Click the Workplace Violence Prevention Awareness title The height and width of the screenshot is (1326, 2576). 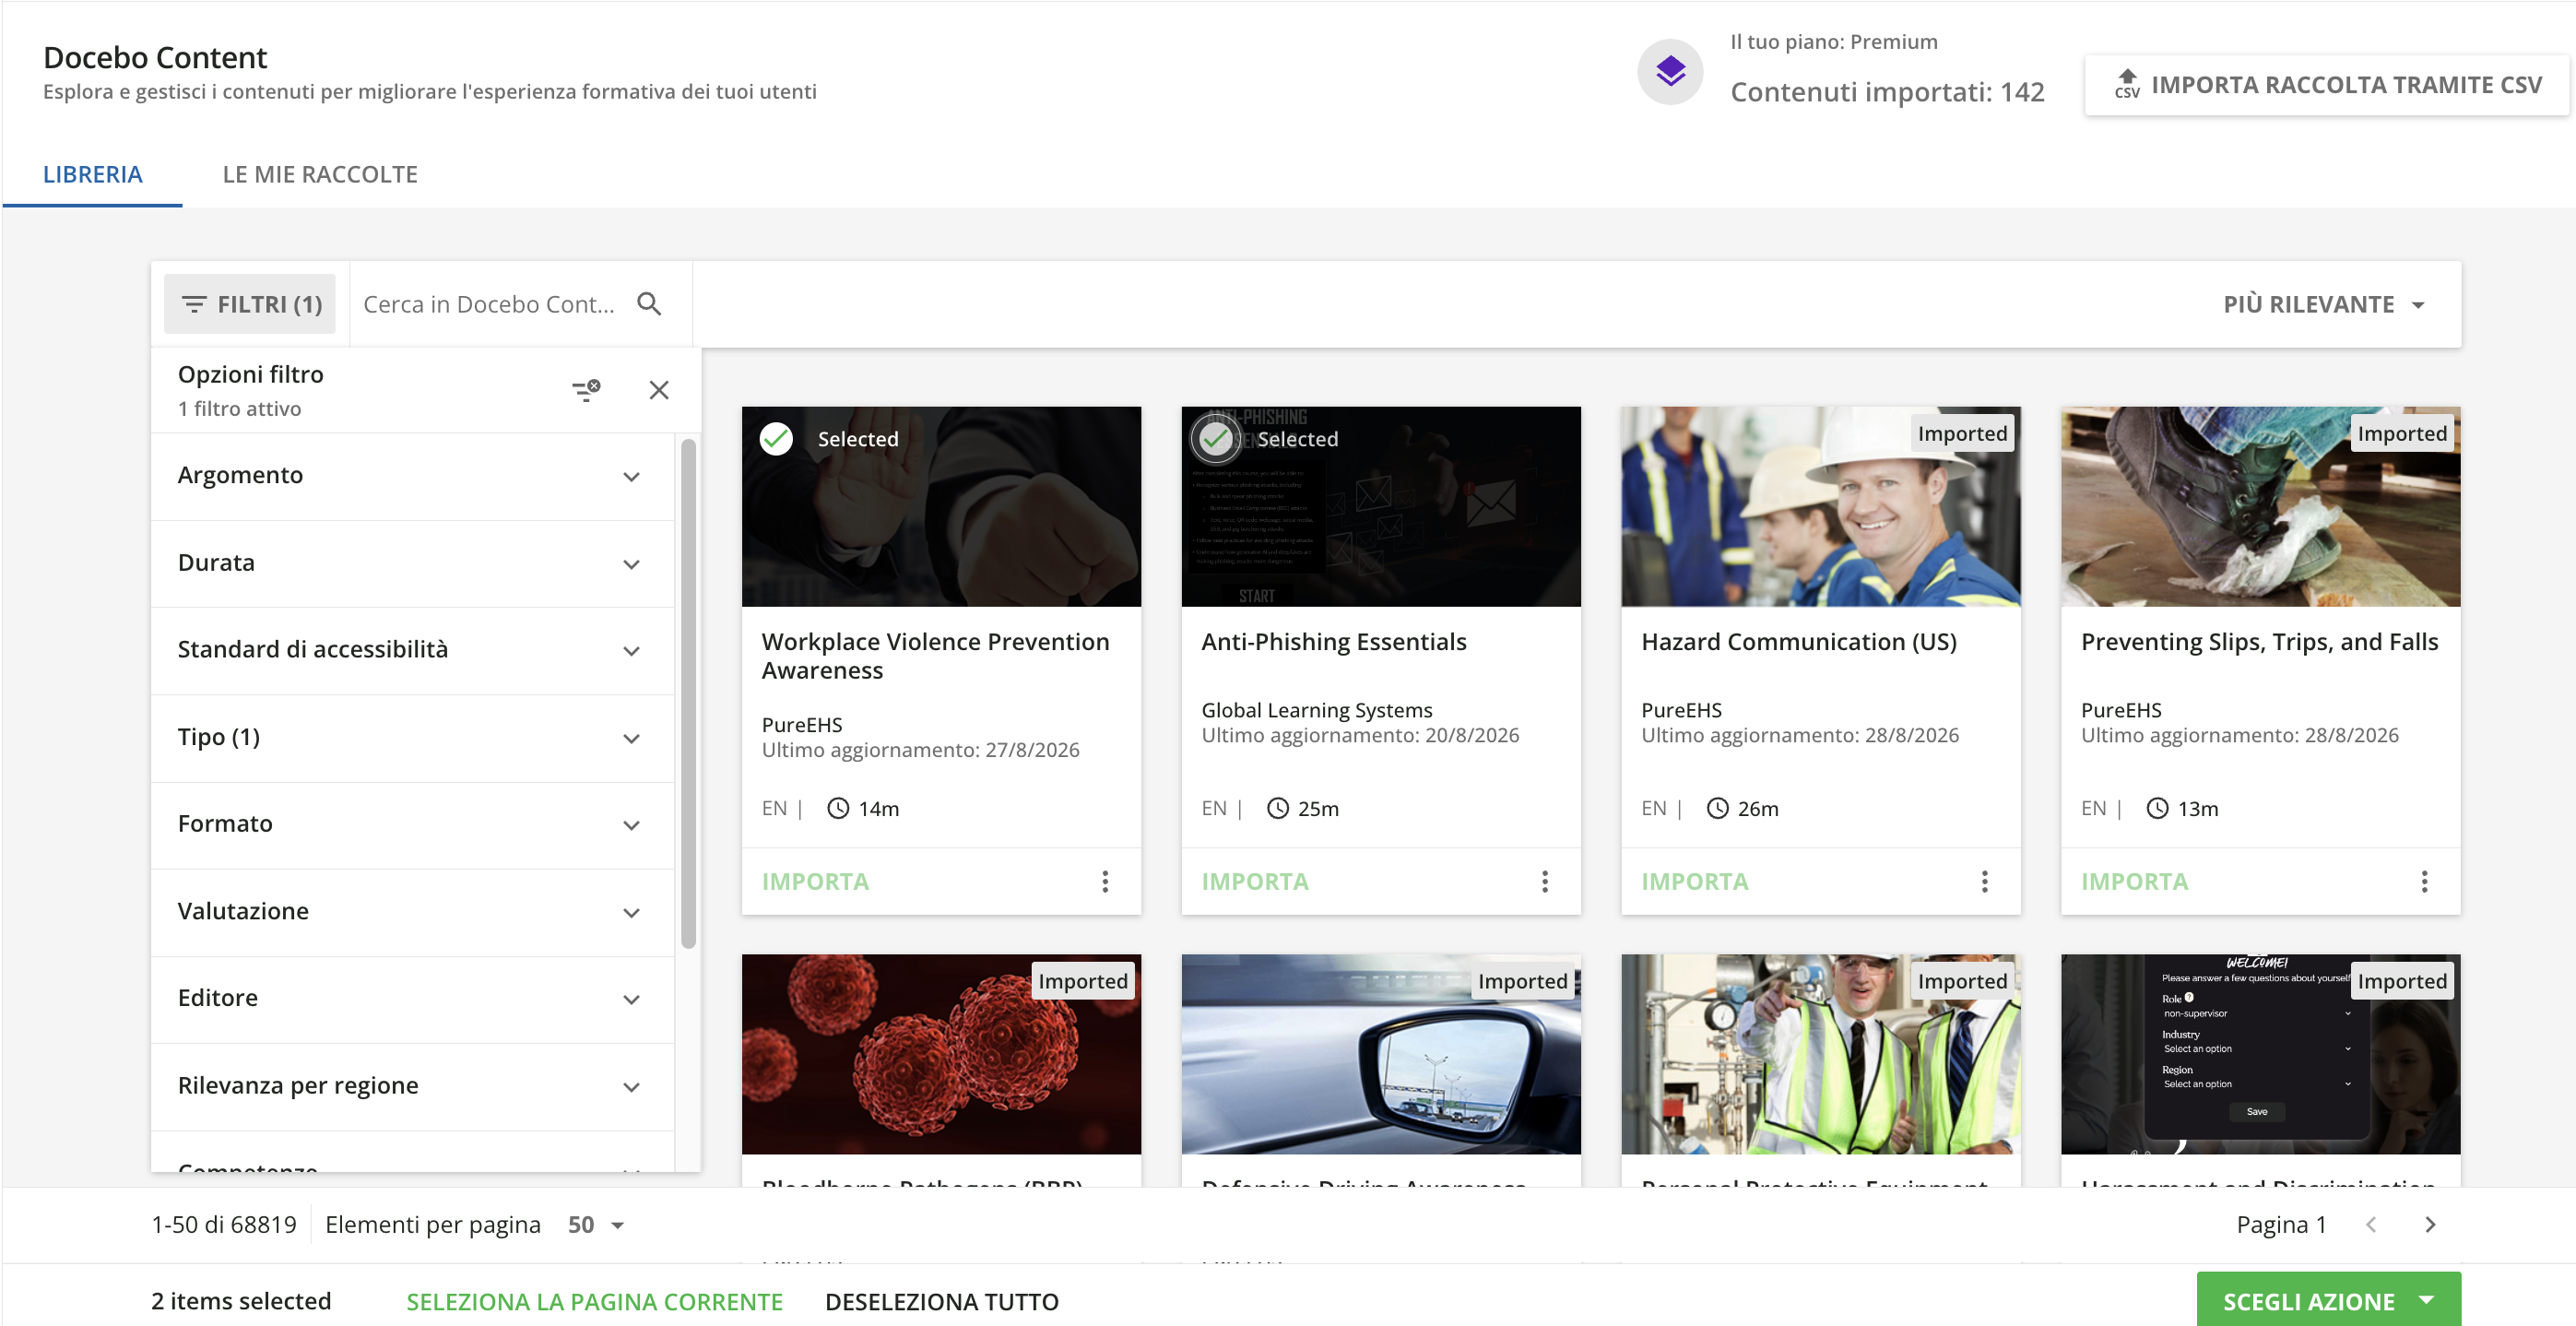[936, 656]
